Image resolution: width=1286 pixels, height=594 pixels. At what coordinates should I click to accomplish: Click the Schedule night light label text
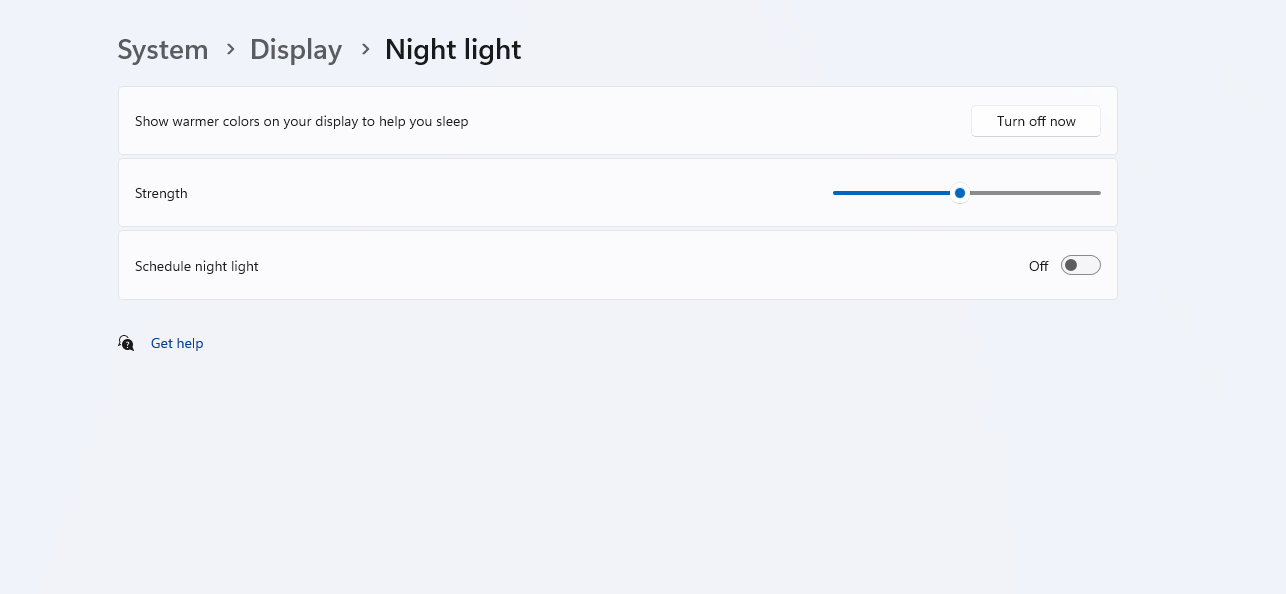(197, 266)
